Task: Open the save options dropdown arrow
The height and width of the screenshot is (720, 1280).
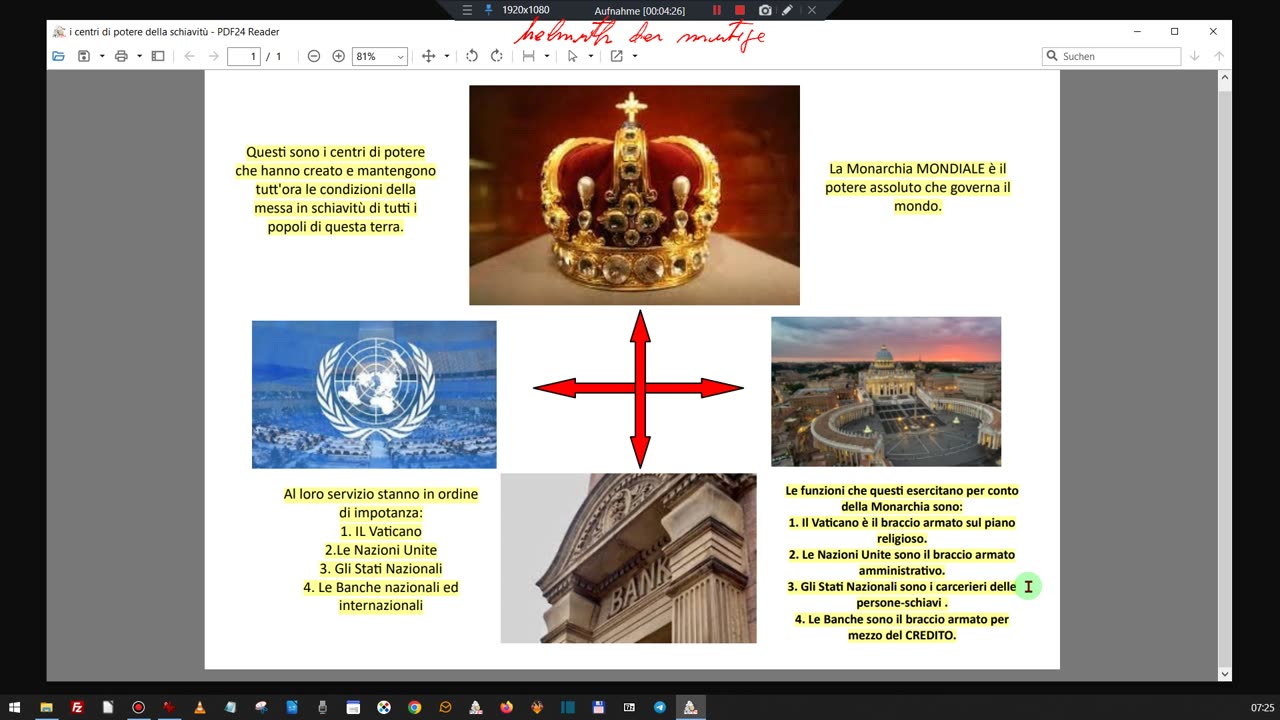Action: pyautogui.click(x=102, y=56)
